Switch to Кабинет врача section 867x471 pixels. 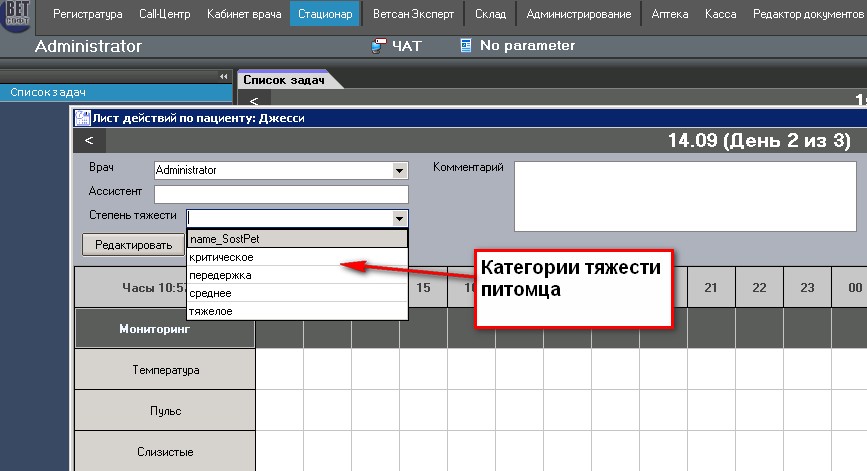[244, 14]
